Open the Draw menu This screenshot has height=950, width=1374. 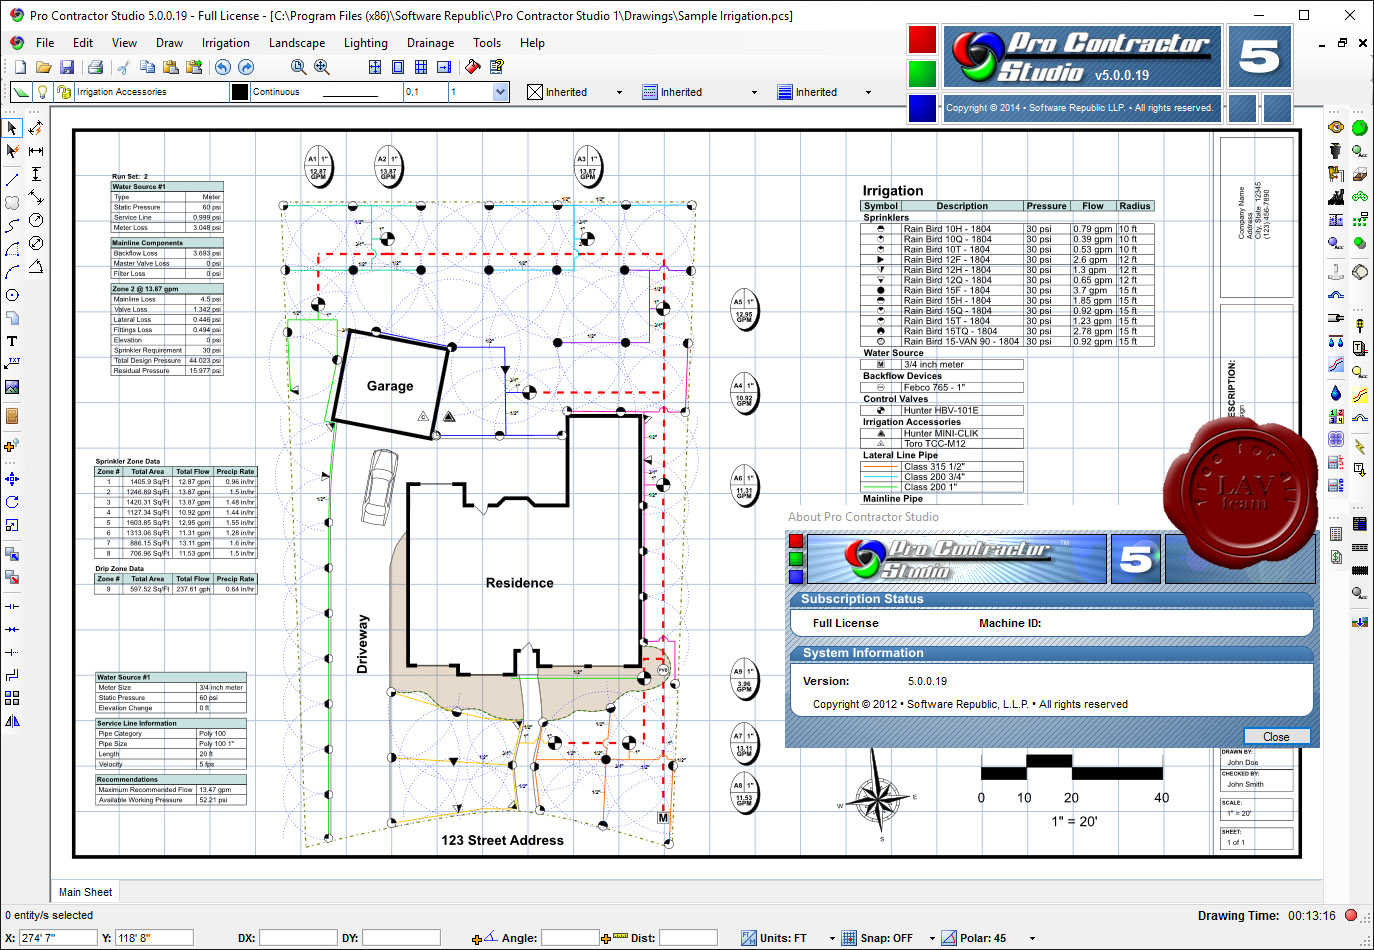169,43
